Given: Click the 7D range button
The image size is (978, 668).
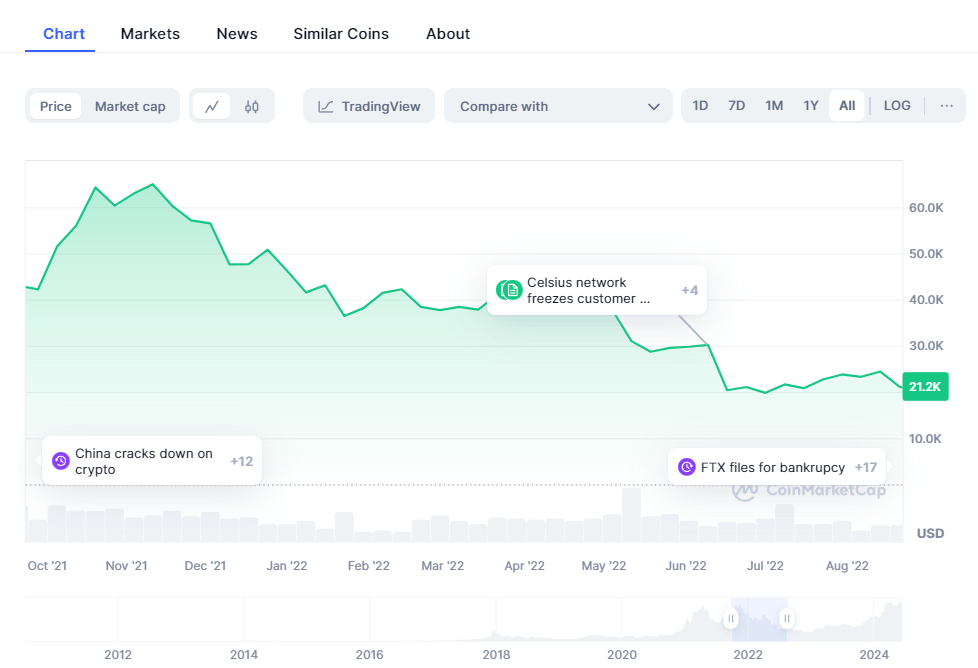Looking at the screenshot, I should (x=737, y=104).
